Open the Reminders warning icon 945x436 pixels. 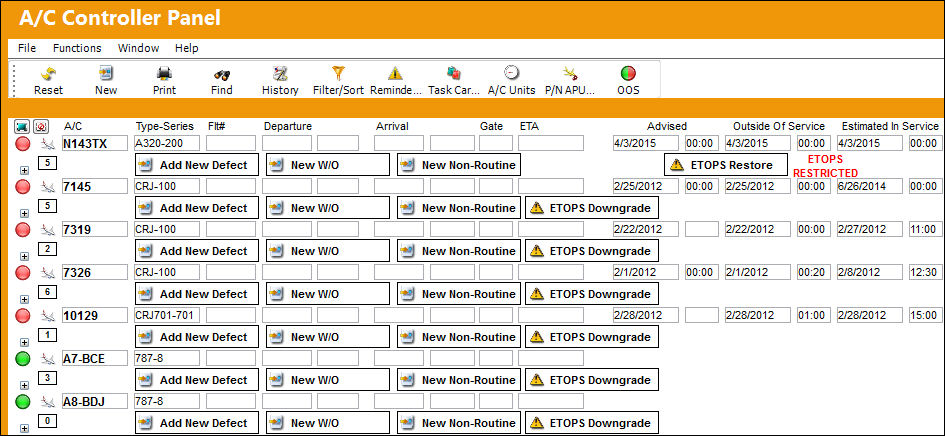point(395,74)
